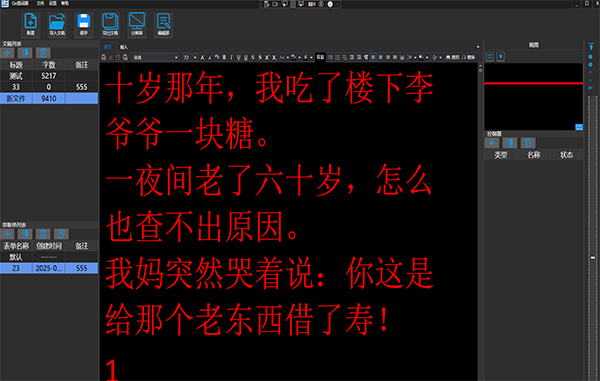
Task: Open the font color dropdown arrow
Action: point(311,58)
